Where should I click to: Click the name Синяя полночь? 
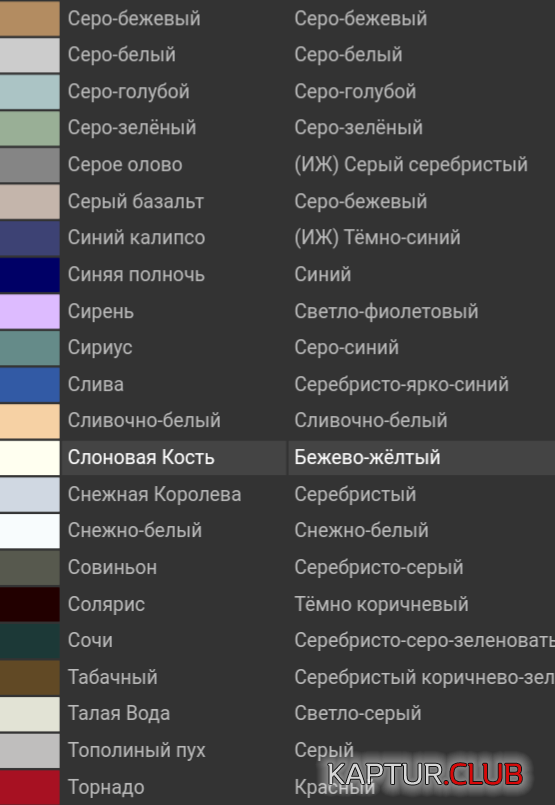coord(136,275)
